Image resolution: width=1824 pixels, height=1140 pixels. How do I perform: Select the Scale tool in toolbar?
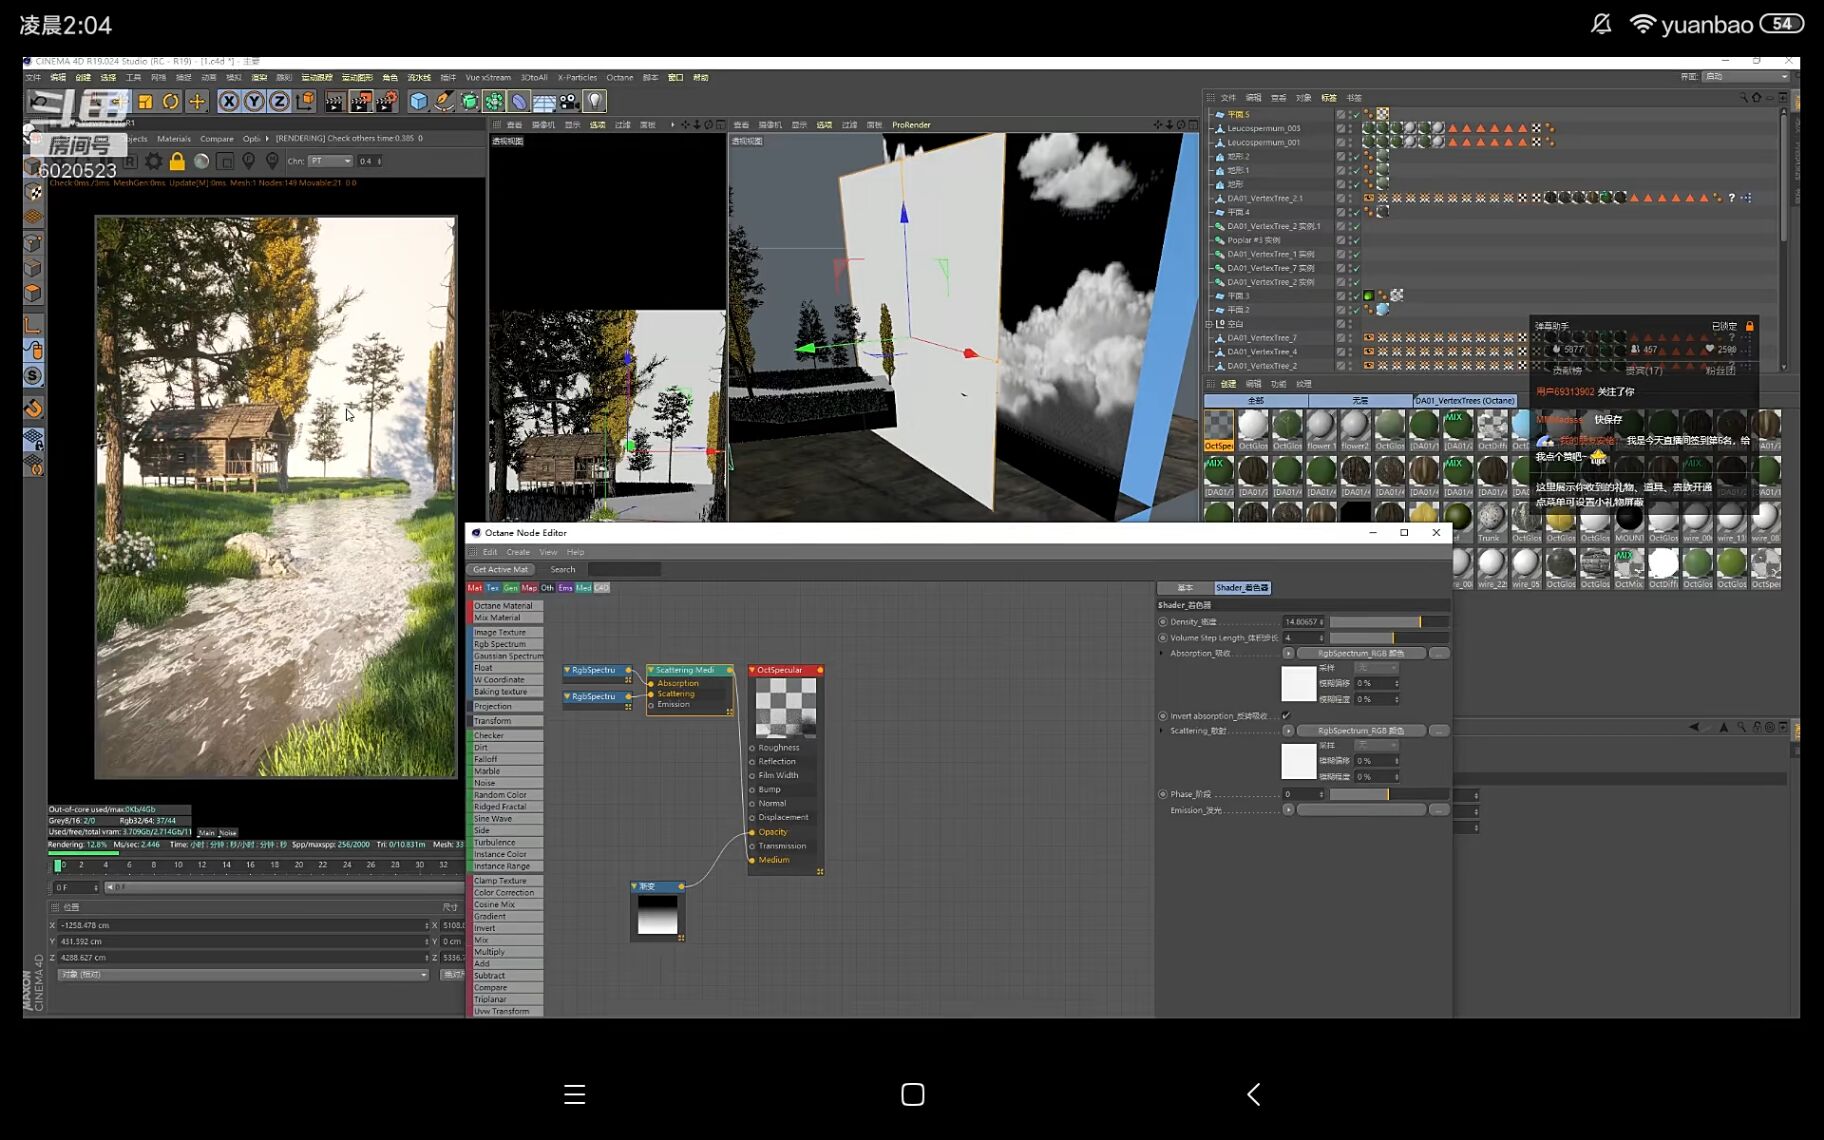[x=145, y=101]
